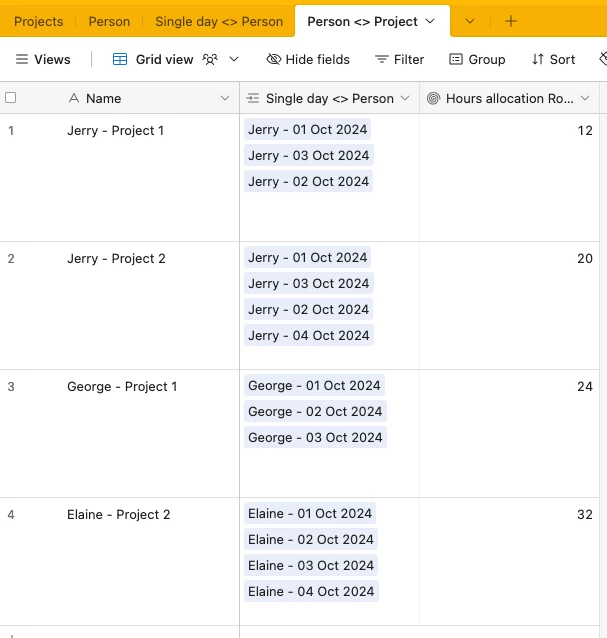The height and width of the screenshot is (638, 607).
Task: Open the Group options
Action: [x=477, y=59]
